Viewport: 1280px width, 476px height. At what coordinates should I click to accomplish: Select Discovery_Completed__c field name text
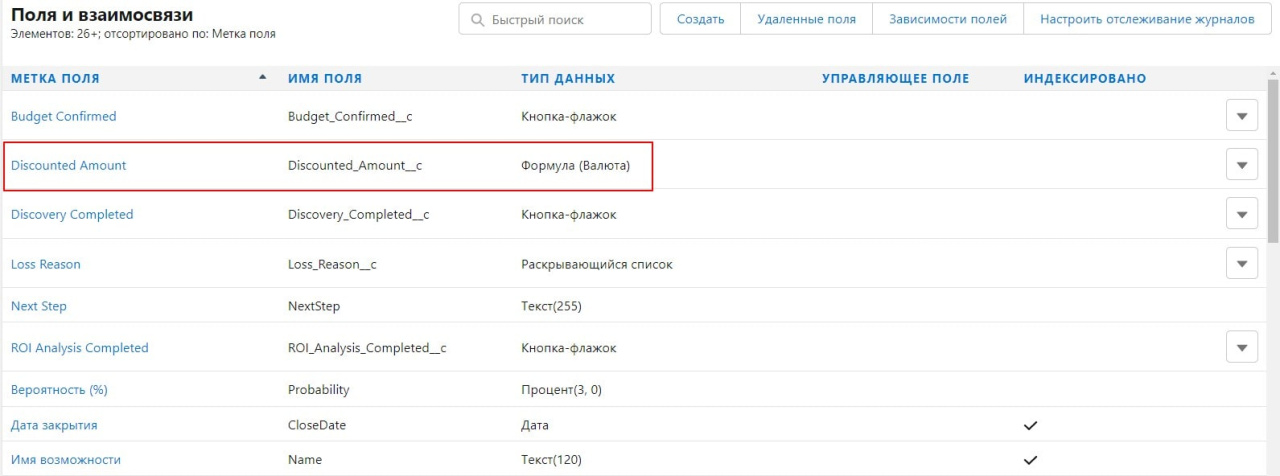358,214
